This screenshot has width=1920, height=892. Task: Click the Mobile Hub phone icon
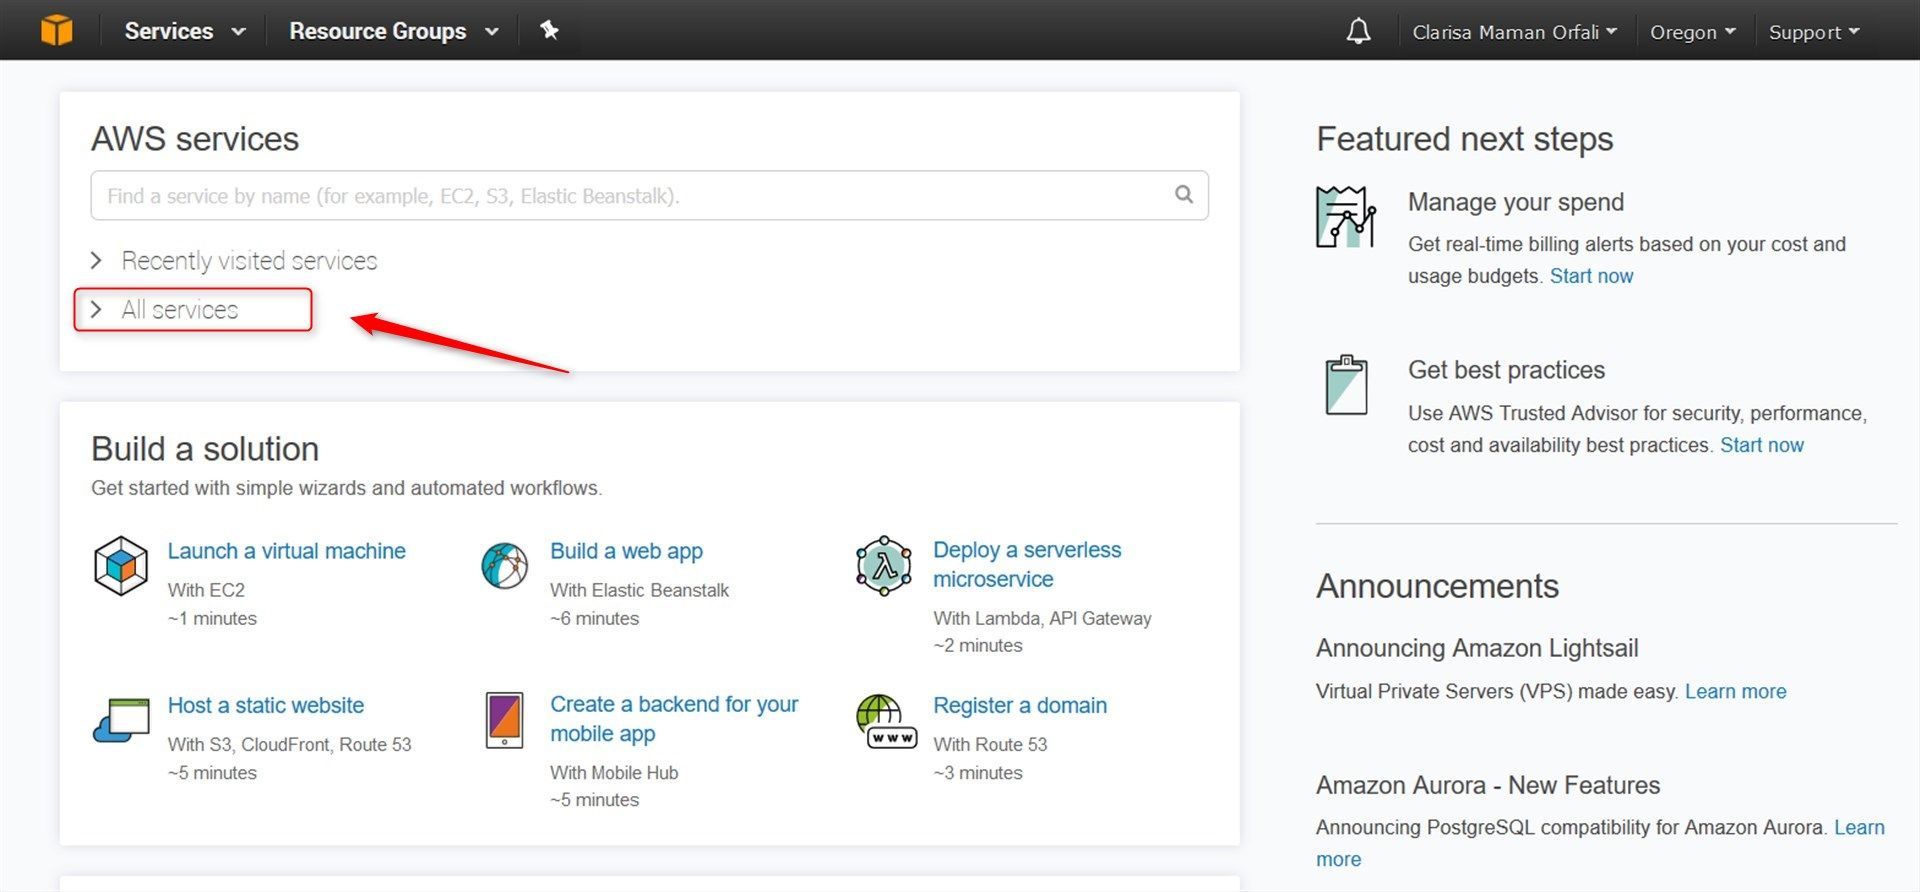coord(504,720)
